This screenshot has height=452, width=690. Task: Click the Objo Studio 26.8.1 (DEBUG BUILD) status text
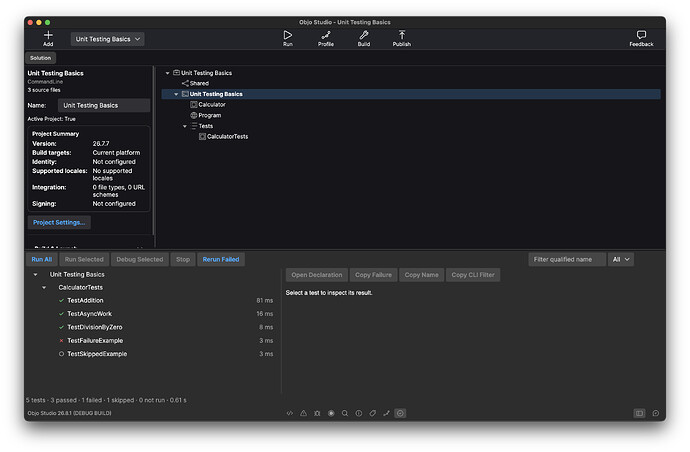pos(70,413)
